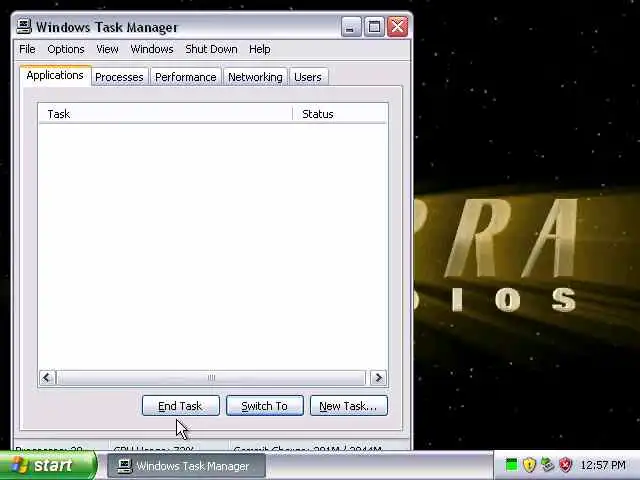The image size is (640, 480).
Task: Sort by the Status column header
Action: point(340,114)
